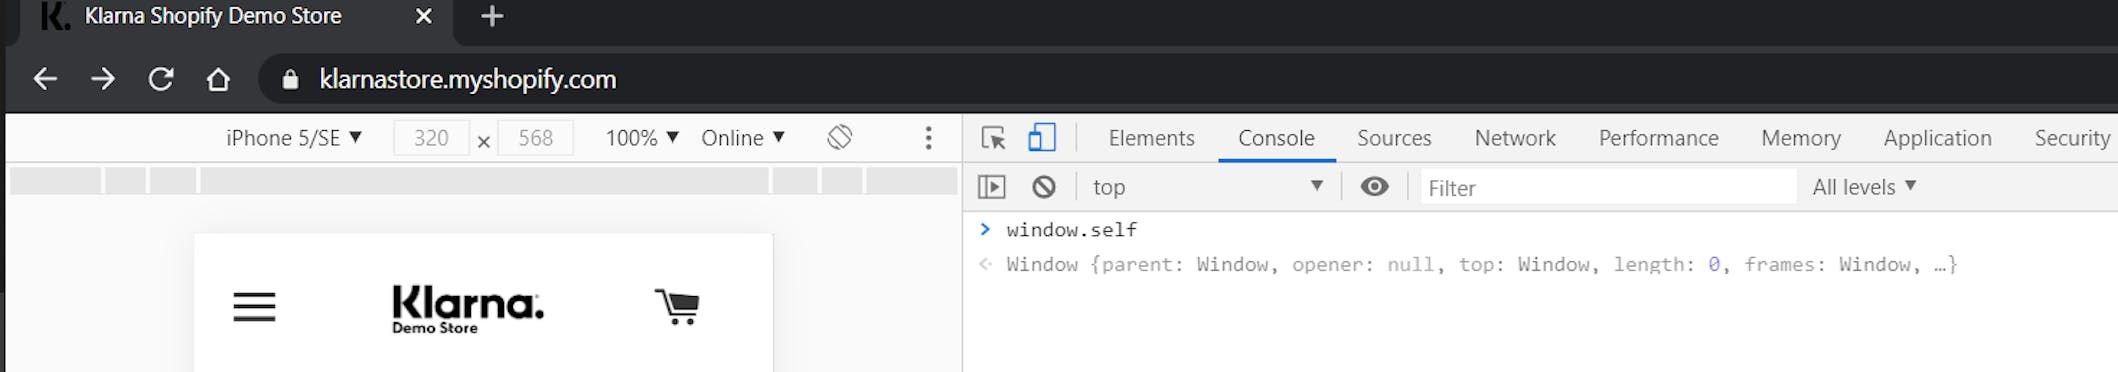Screen dimensions: 2118x372
Task: Switch to the Network tab
Action: point(1515,138)
